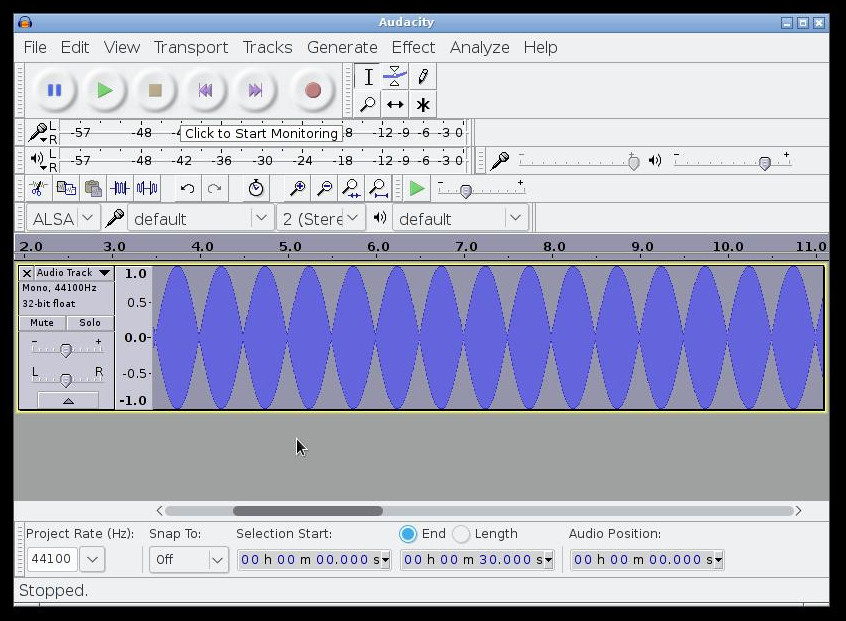Click the track gain slider
846x621 pixels.
66,350
